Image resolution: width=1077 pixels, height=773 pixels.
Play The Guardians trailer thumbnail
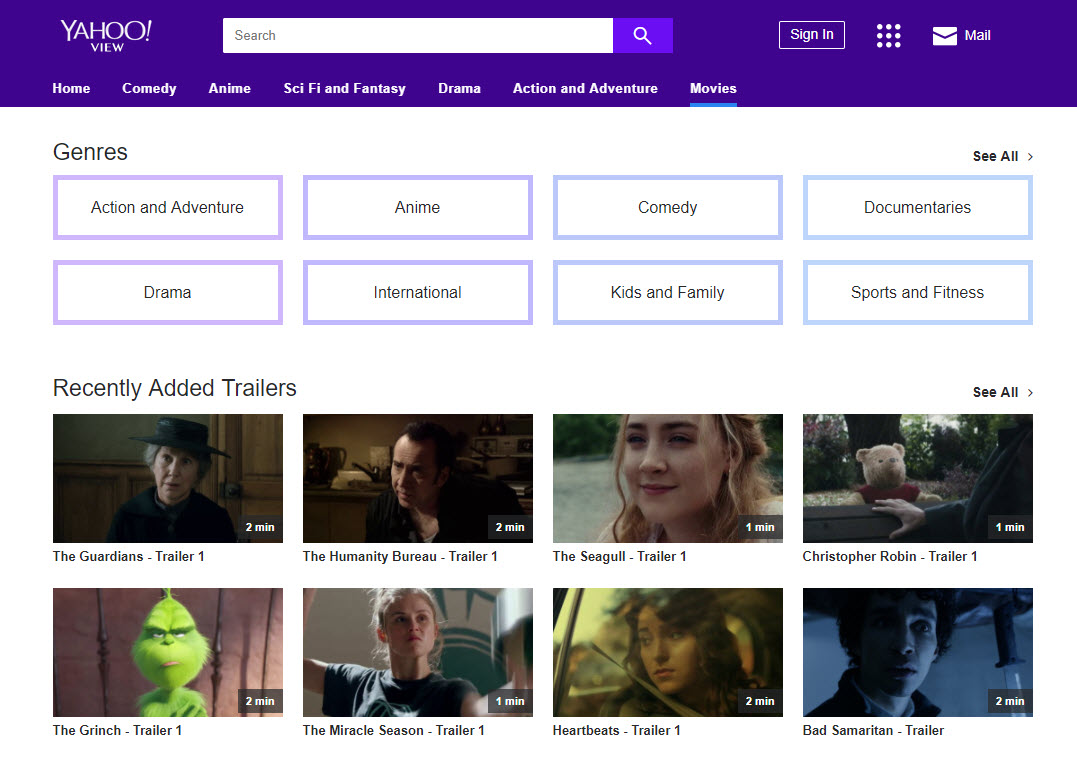click(168, 478)
